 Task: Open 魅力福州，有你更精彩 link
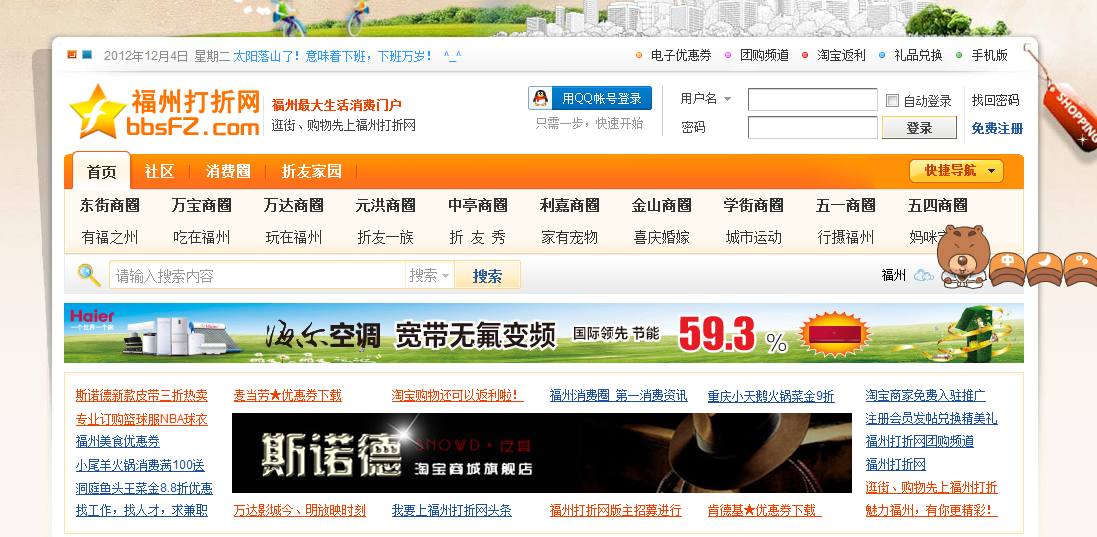932,510
